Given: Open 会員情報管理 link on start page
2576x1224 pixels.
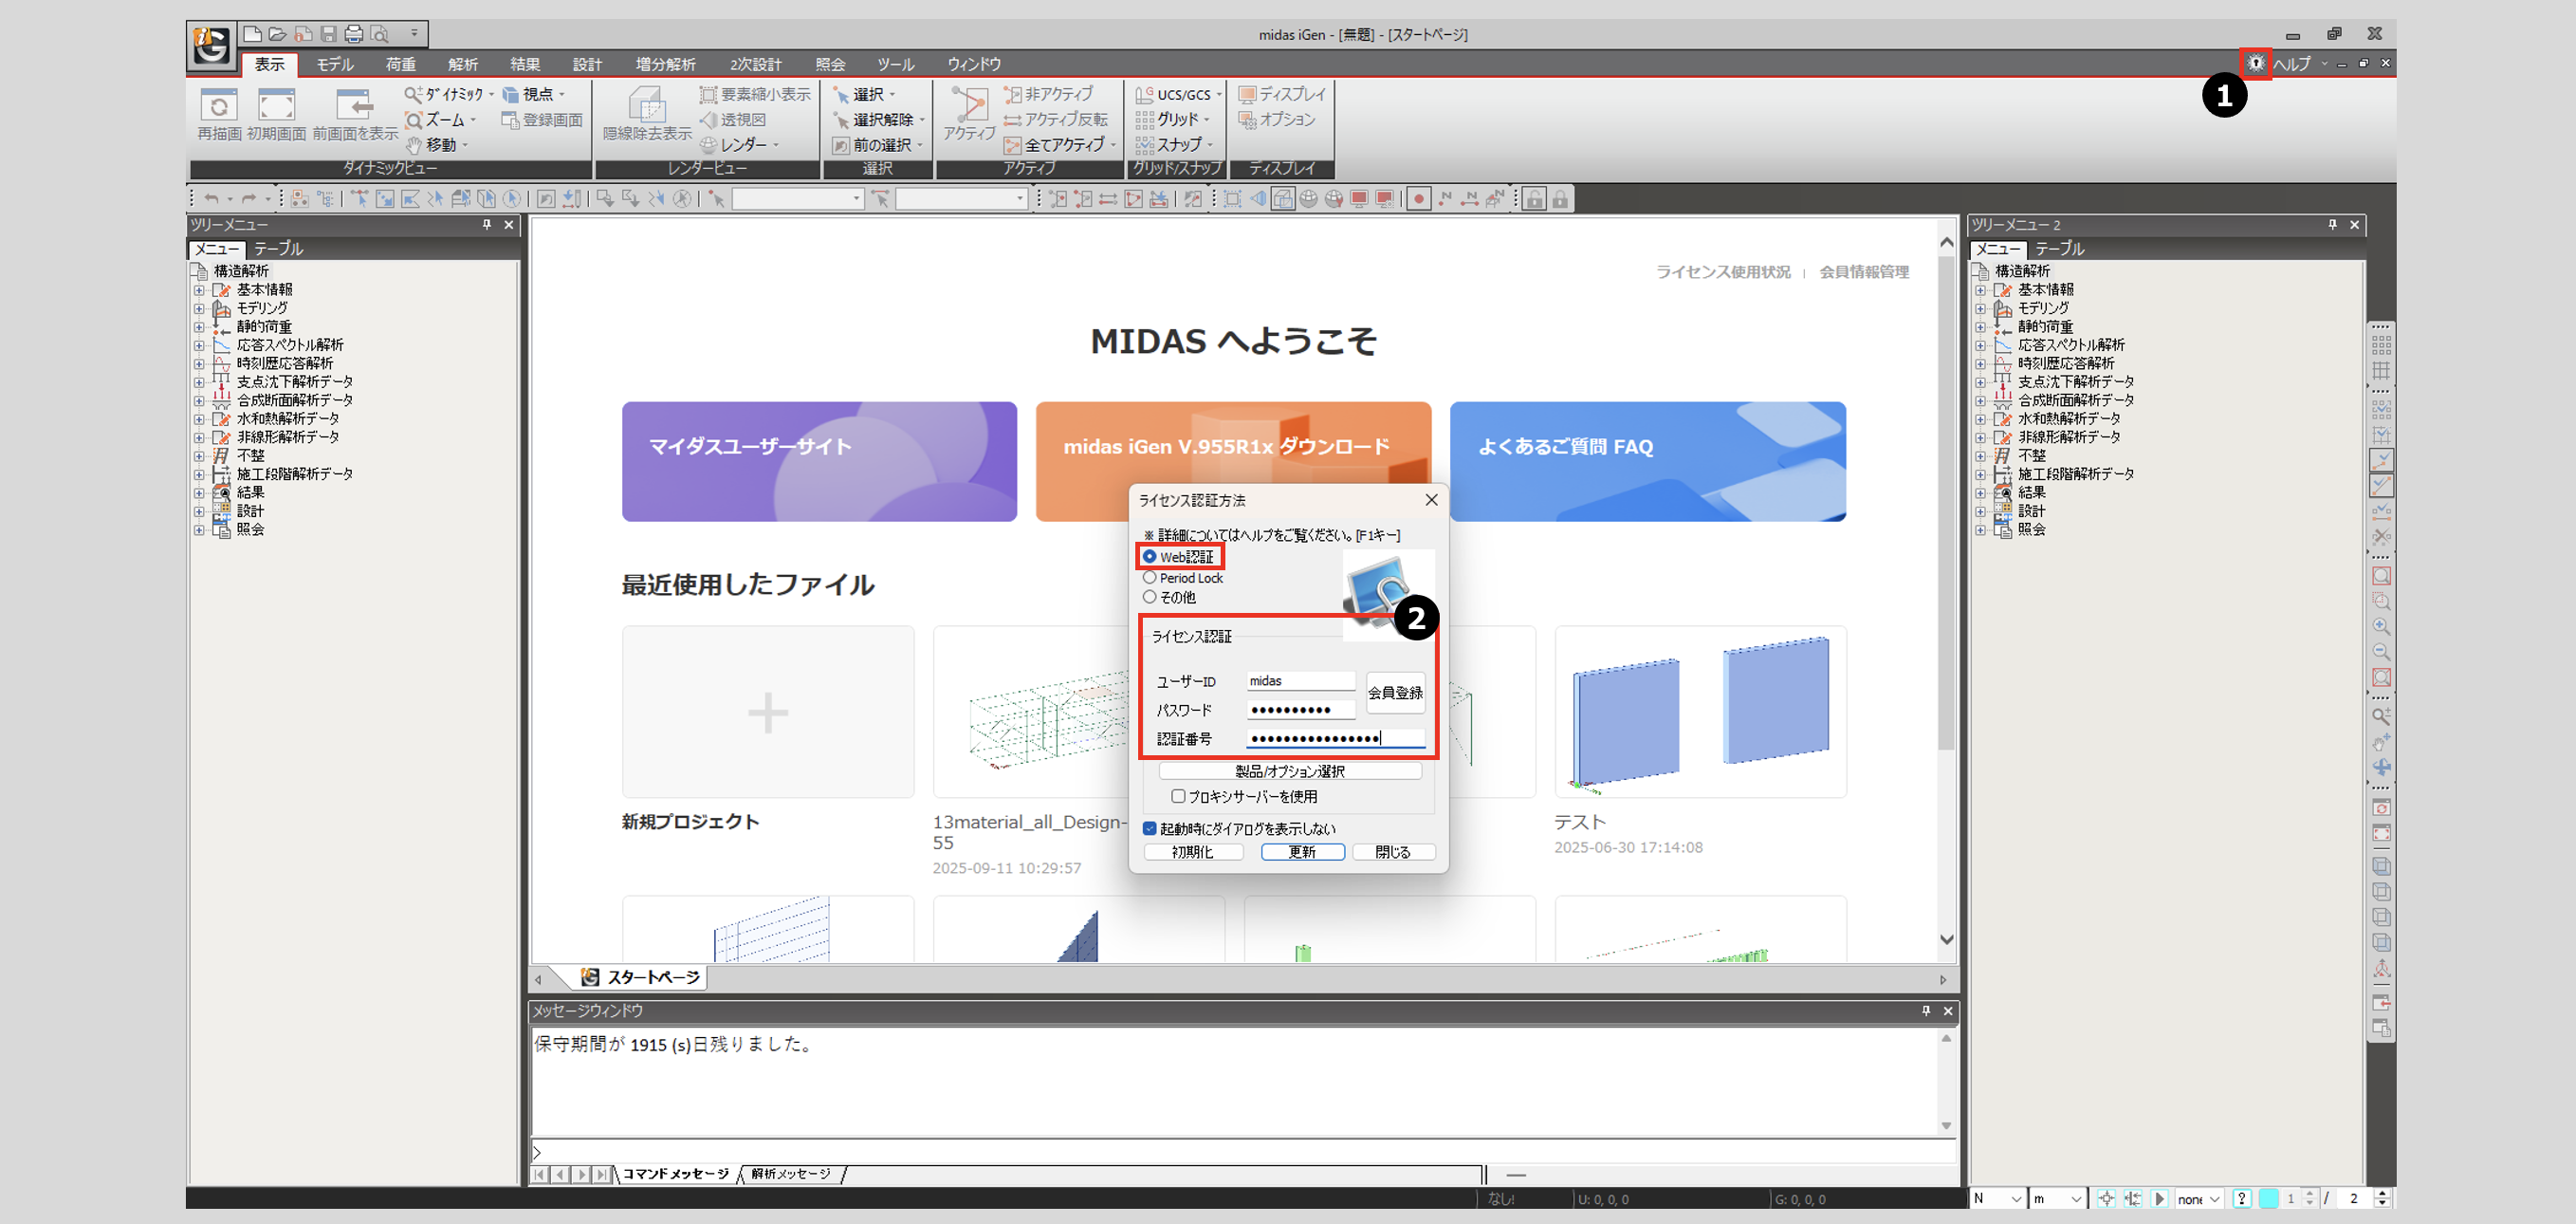Looking at the screenshot, I should 1864,272.
